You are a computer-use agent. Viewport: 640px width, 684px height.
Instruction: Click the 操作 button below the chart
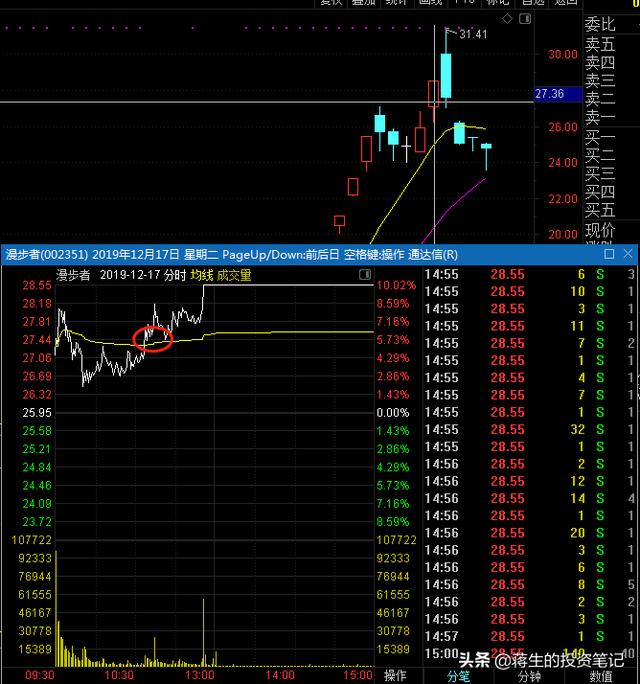[x=395, y=675]
